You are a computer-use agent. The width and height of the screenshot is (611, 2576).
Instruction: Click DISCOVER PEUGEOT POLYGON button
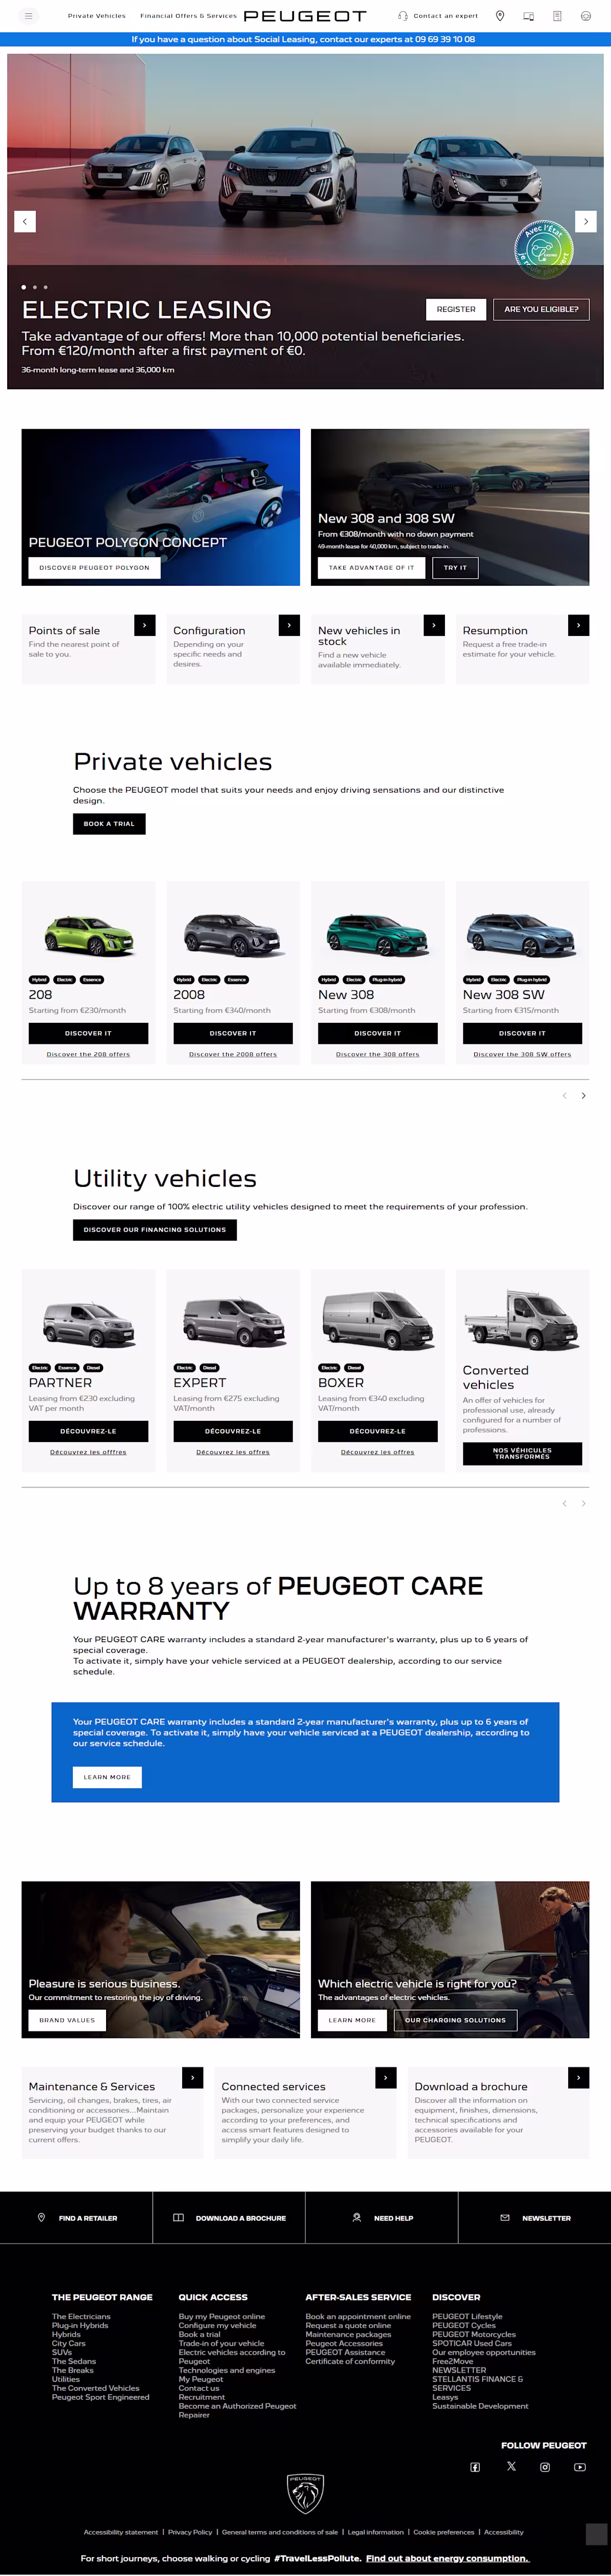click(x=94, y=567)
